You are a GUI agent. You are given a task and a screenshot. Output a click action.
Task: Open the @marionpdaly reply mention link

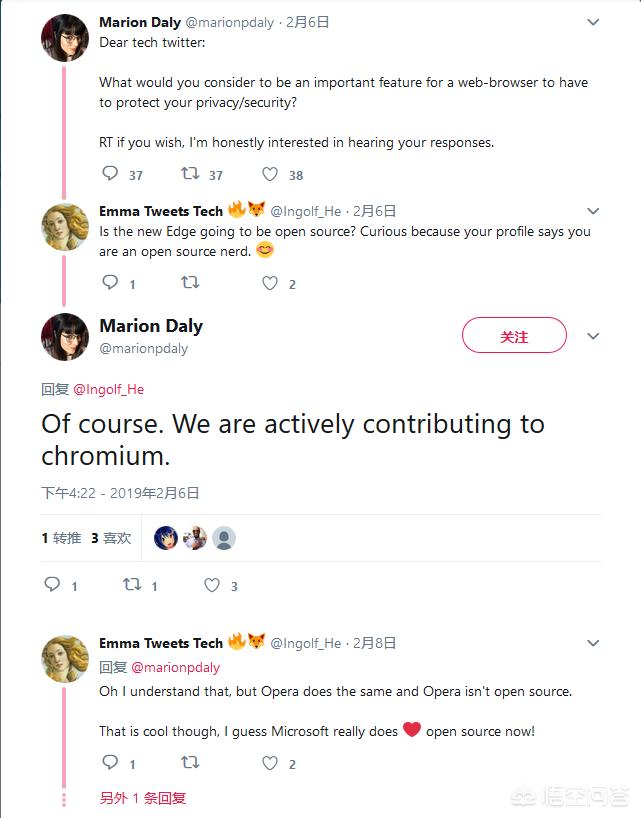point(175,667)
